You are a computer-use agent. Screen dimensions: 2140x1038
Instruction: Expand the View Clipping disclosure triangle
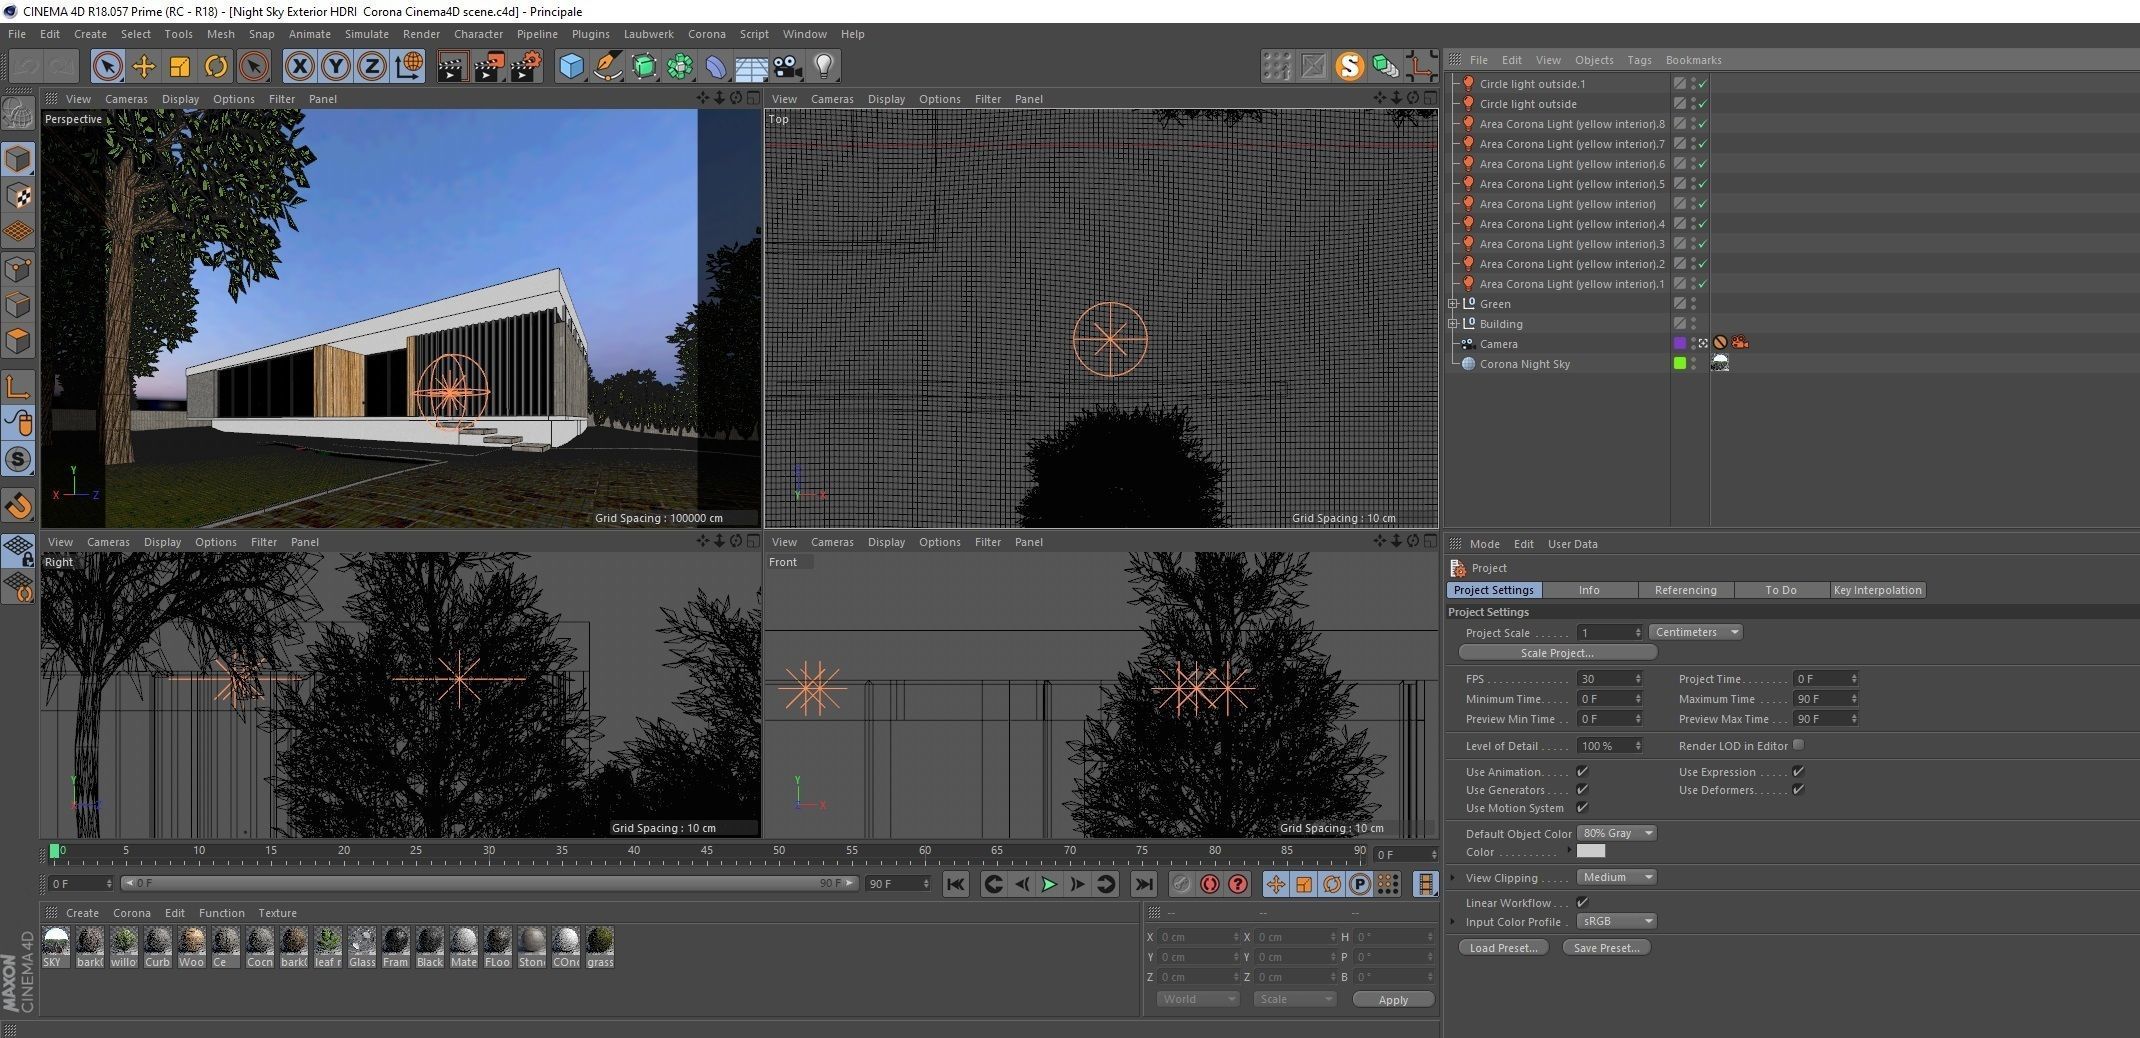(x=1453, y=878)
